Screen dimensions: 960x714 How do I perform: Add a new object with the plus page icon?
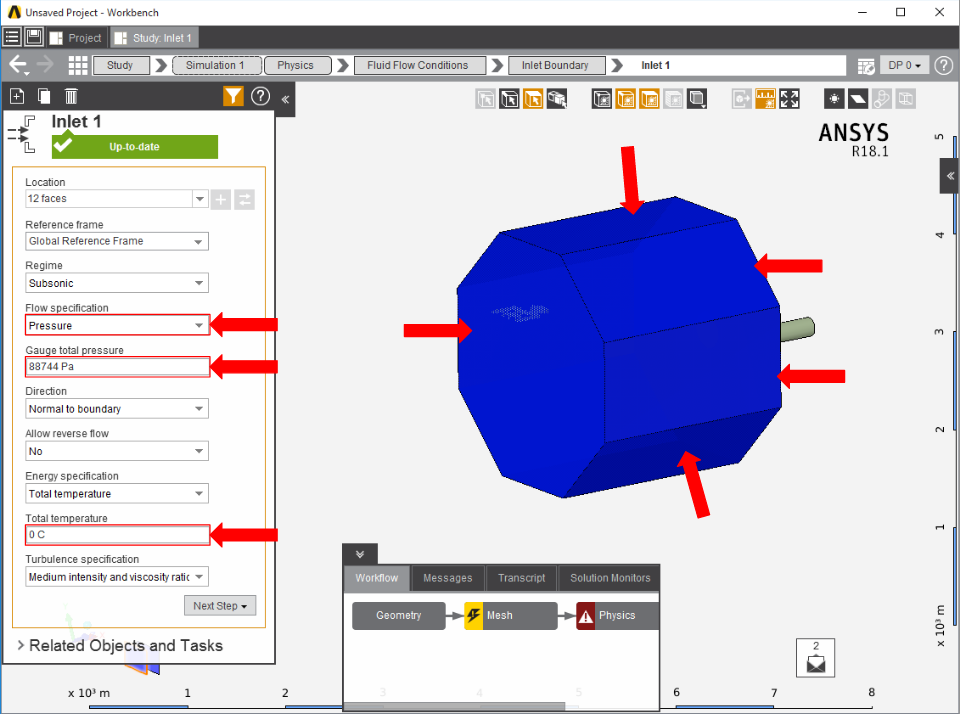click(17, 96)
